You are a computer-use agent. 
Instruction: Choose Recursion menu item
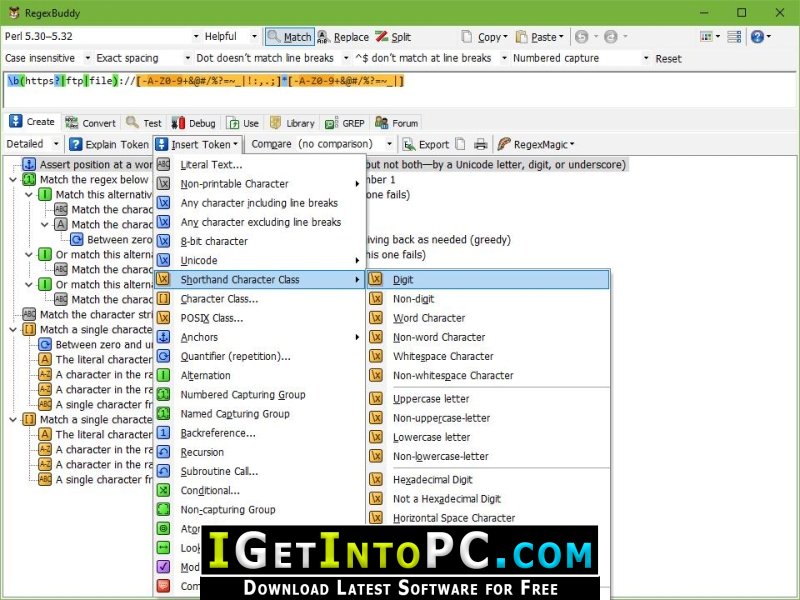pos(260,452)
